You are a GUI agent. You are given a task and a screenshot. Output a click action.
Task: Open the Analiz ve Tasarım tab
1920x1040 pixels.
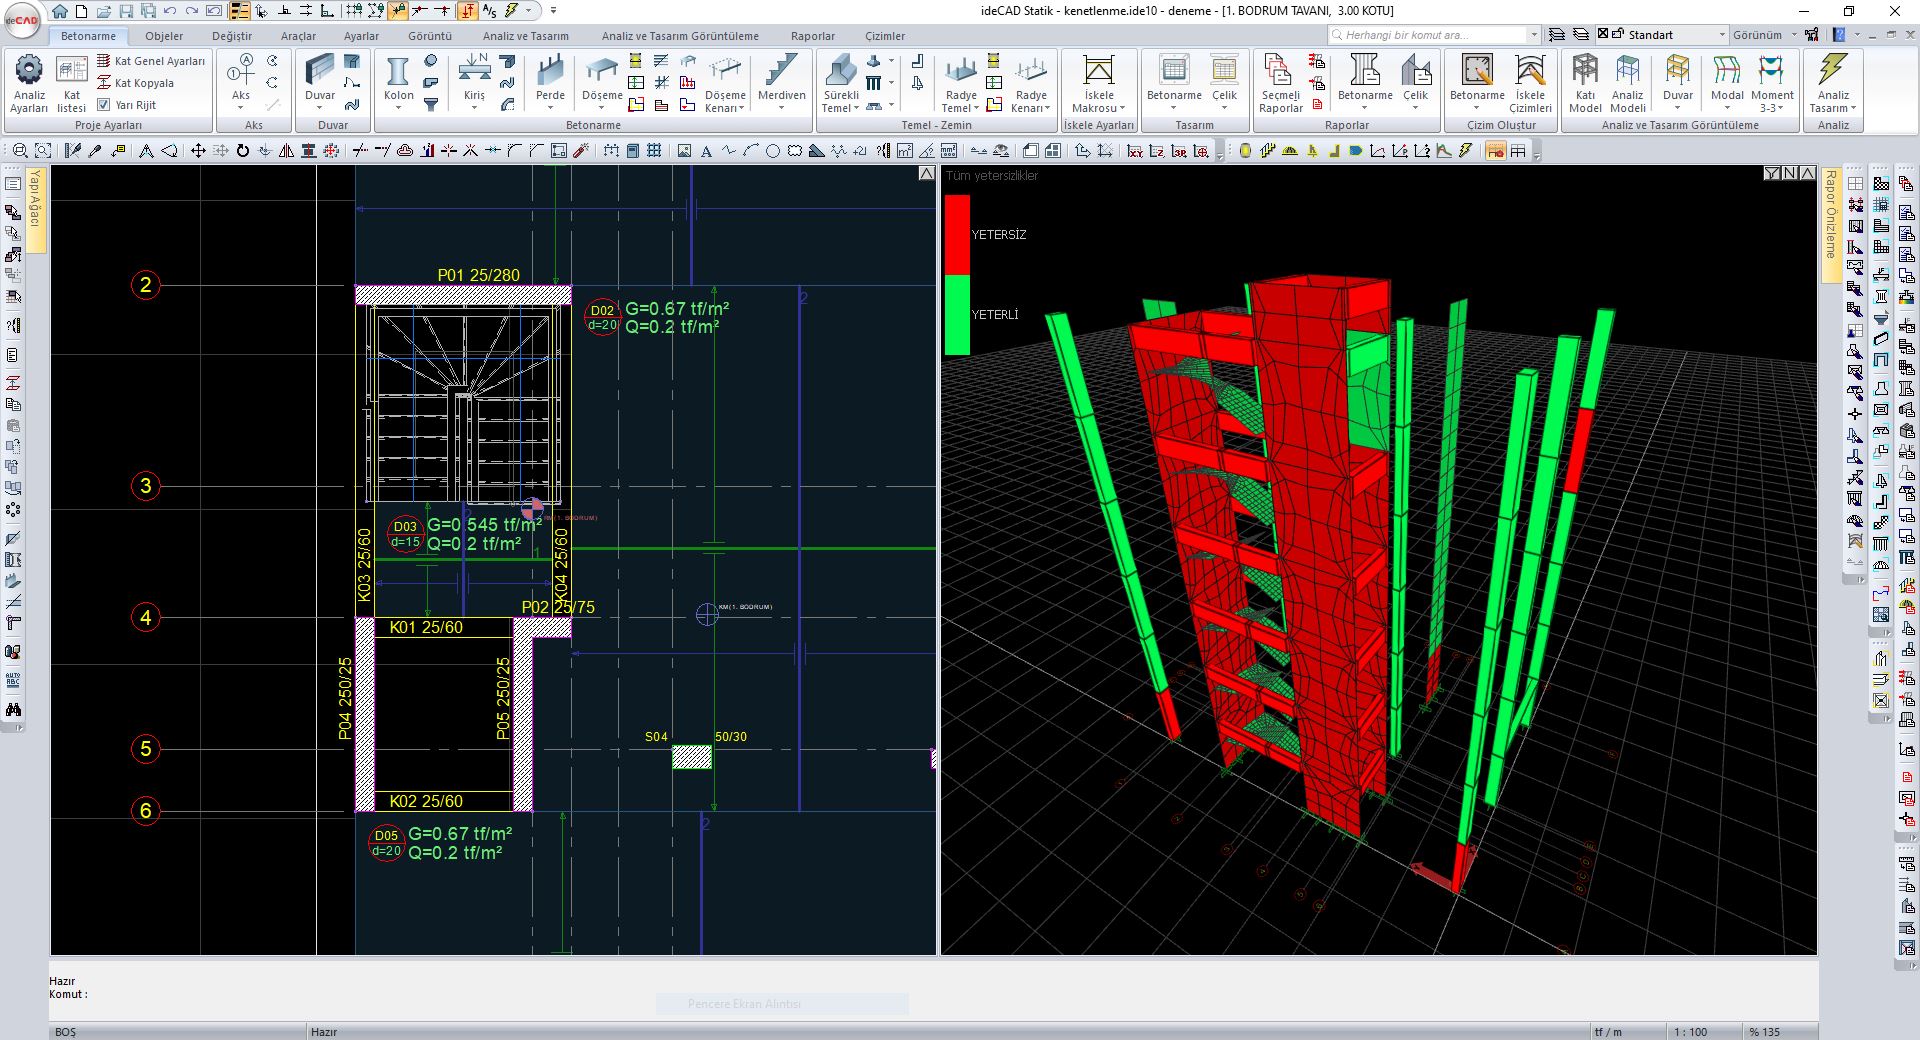(525, 35)
